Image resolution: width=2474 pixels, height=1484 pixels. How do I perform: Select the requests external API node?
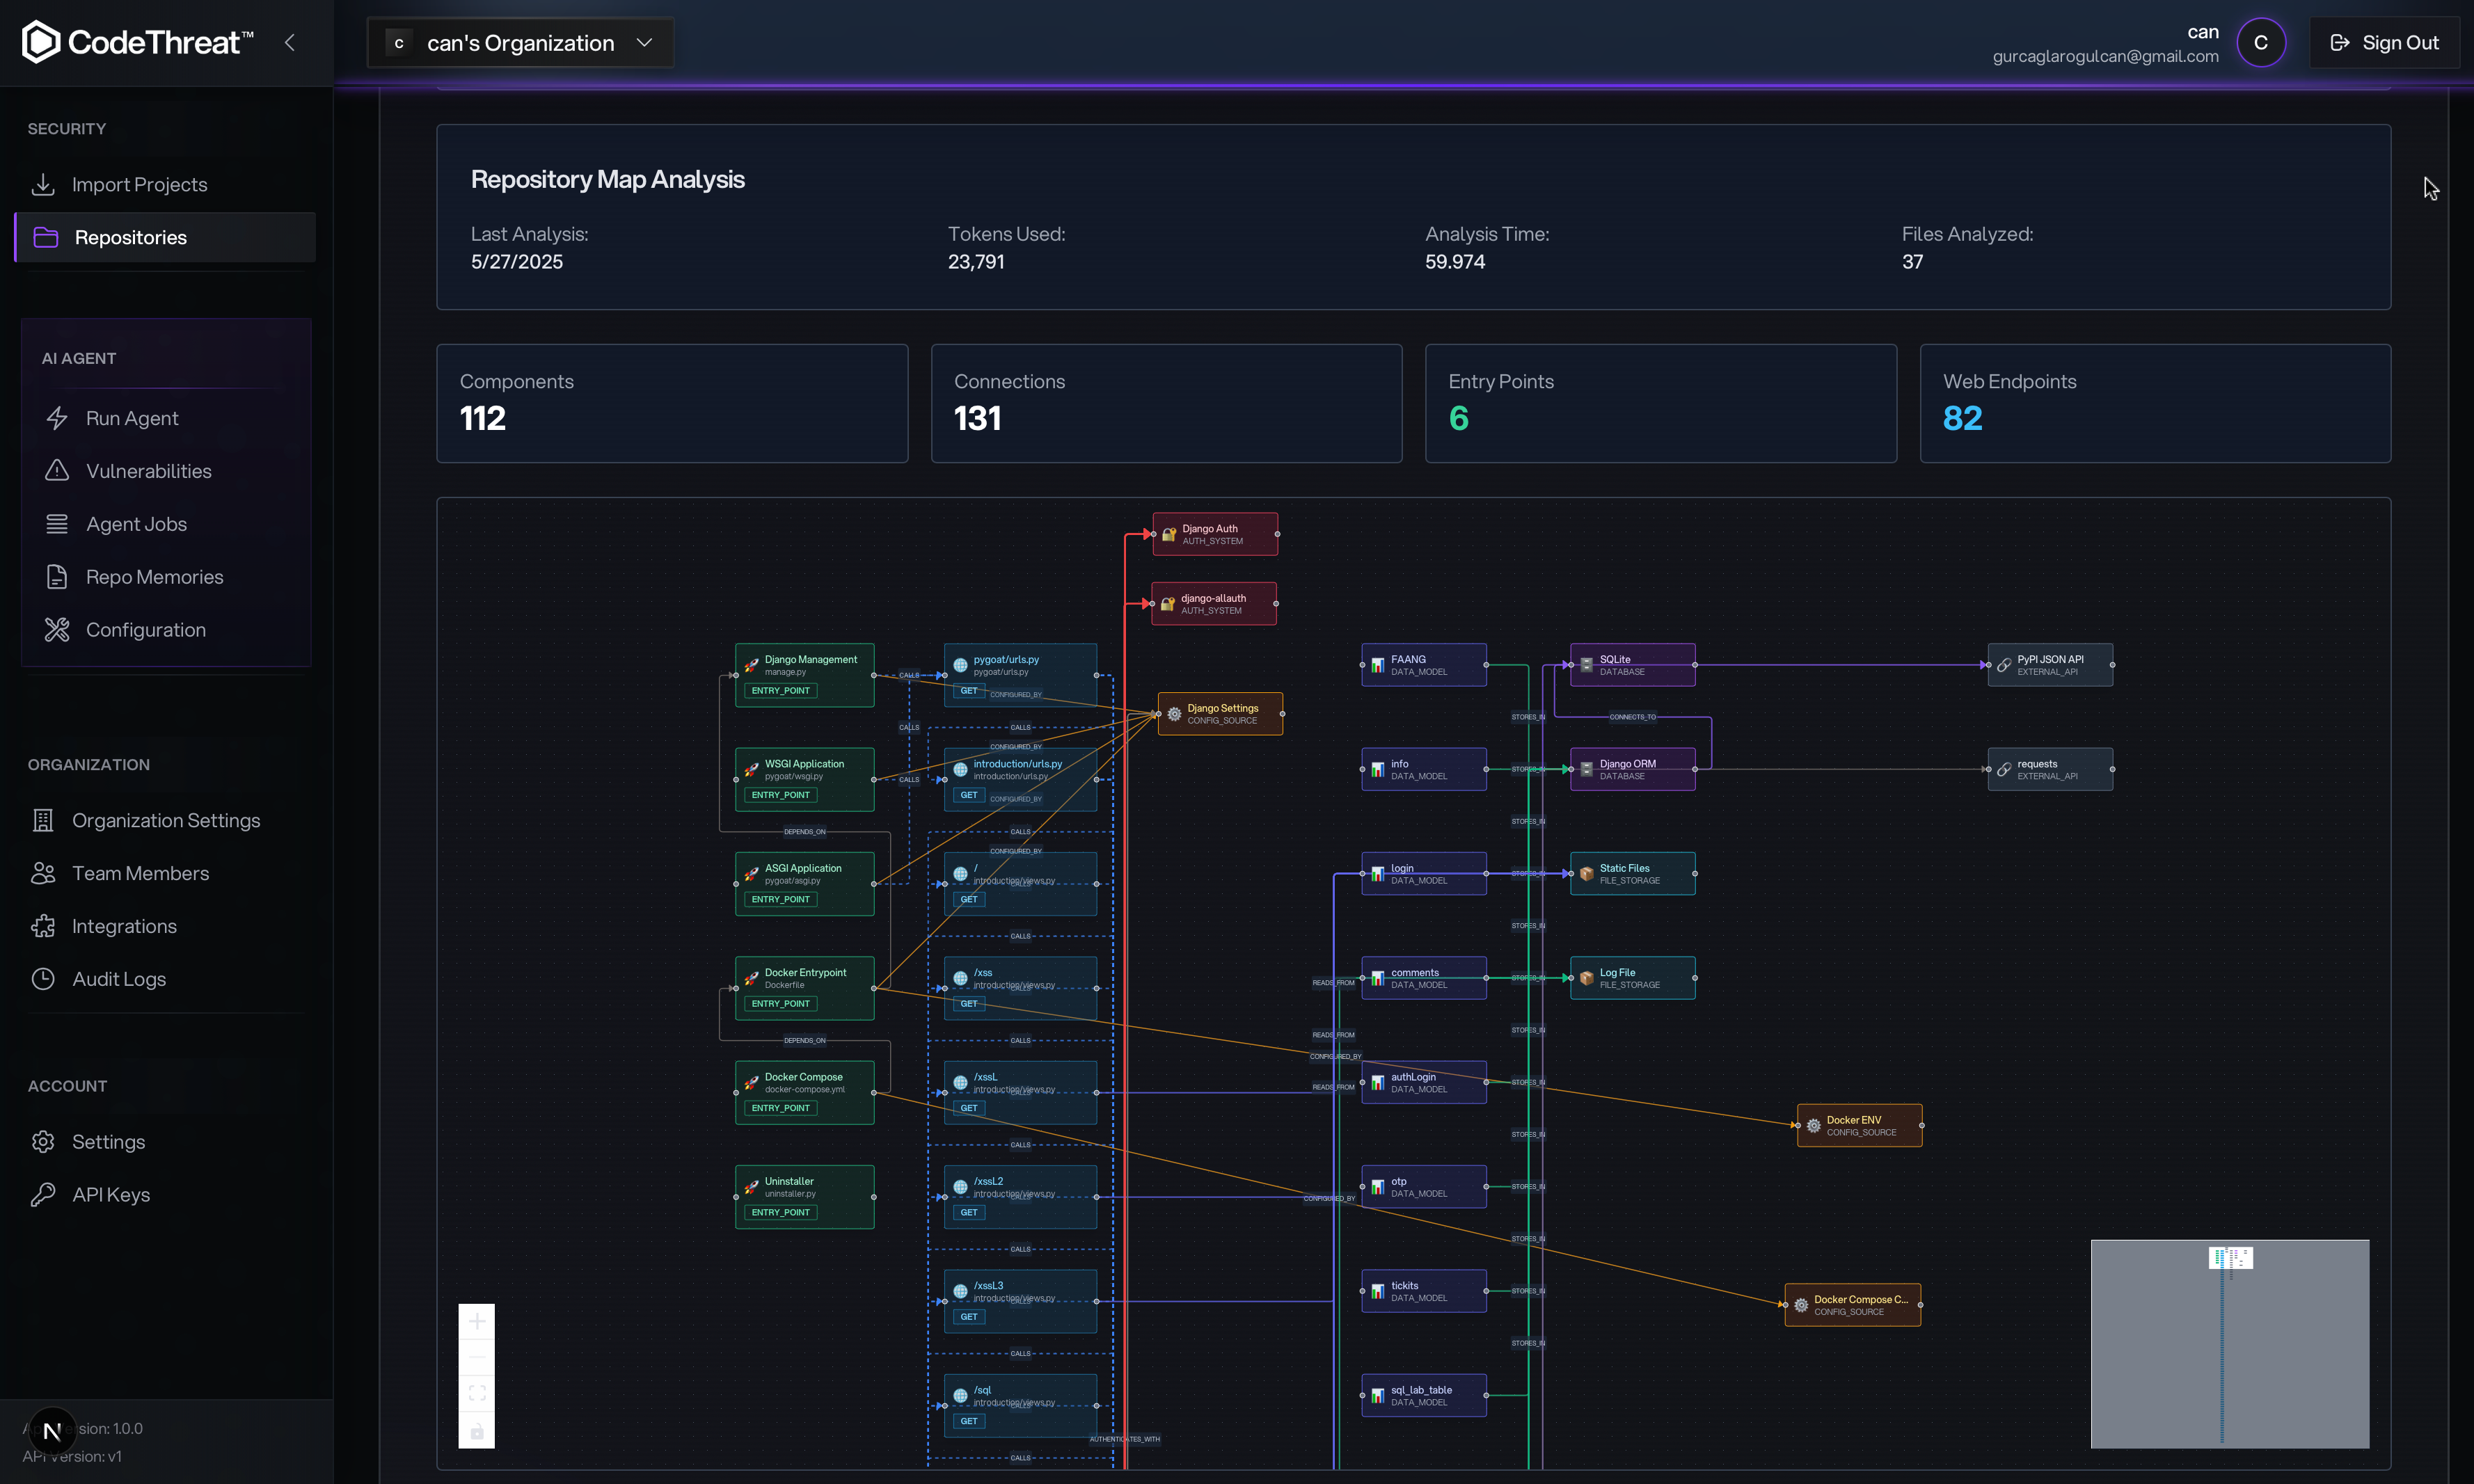(x=2050, y=769)
